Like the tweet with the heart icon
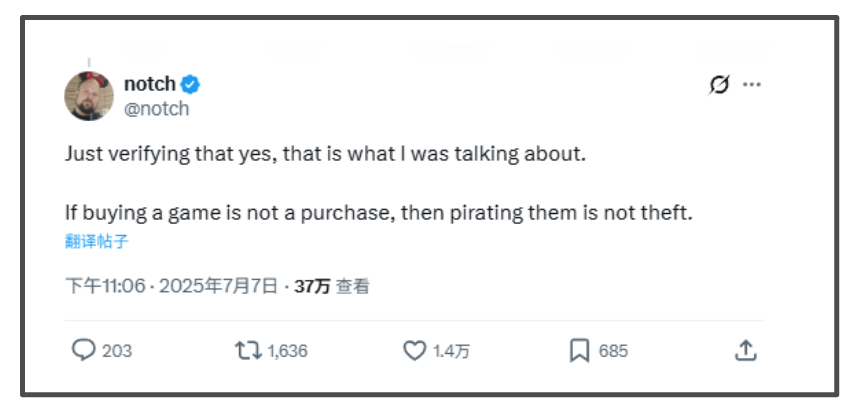This screenshot has width=860, height=415. [415, 351]
